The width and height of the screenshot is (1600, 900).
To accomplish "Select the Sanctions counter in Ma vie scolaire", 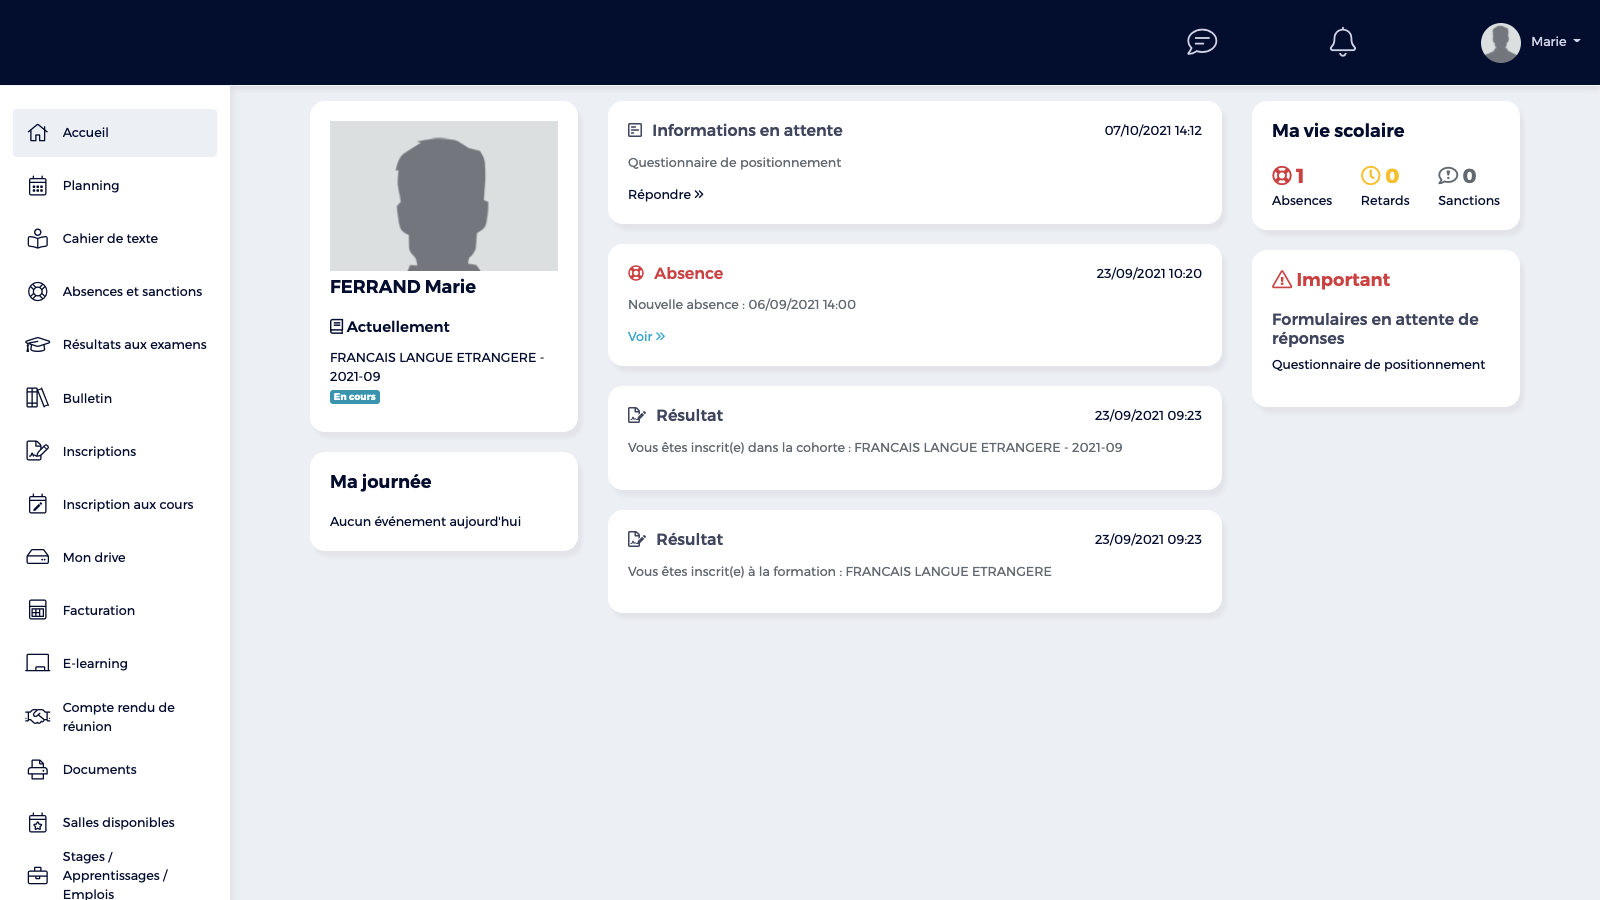I will 1468,187.
